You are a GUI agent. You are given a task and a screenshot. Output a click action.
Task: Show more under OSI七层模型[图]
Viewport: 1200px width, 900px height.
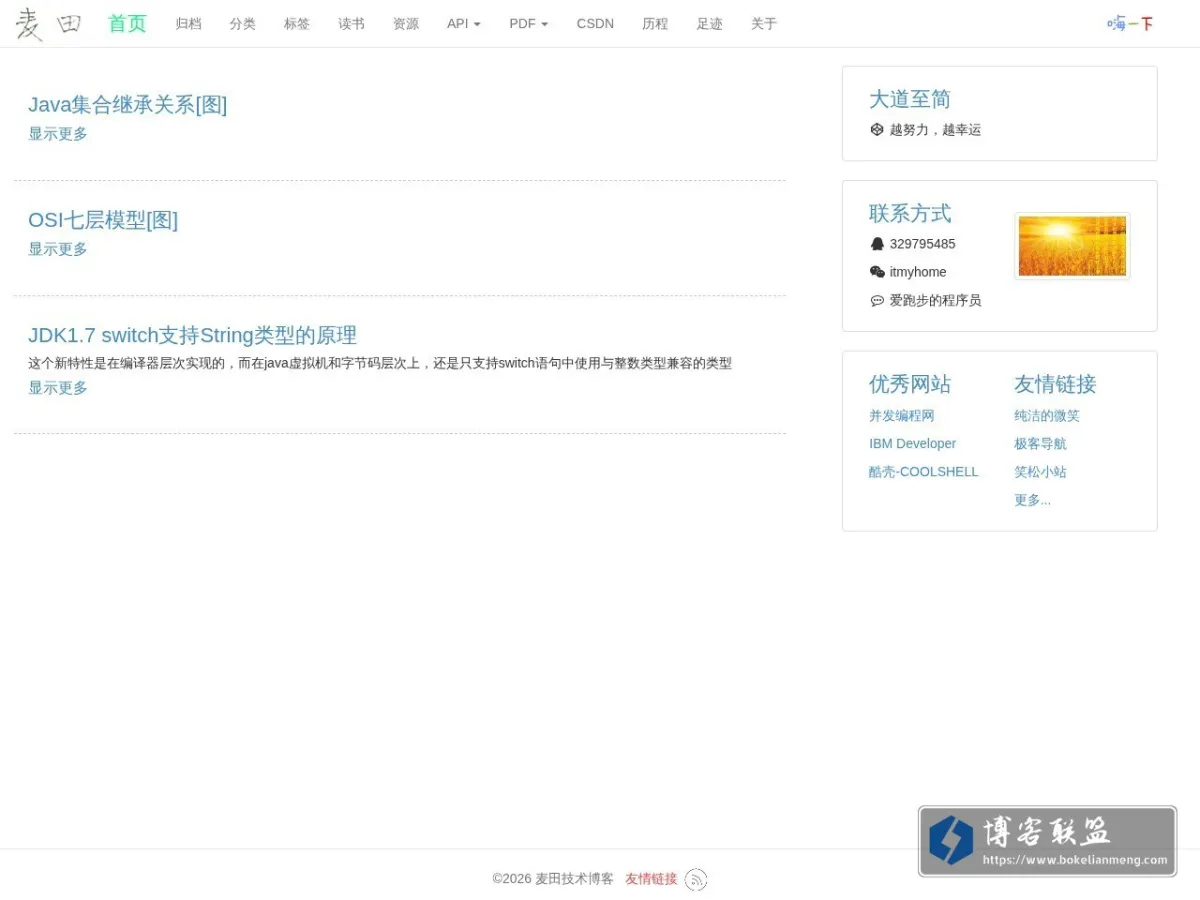click(x=58, y=249)
